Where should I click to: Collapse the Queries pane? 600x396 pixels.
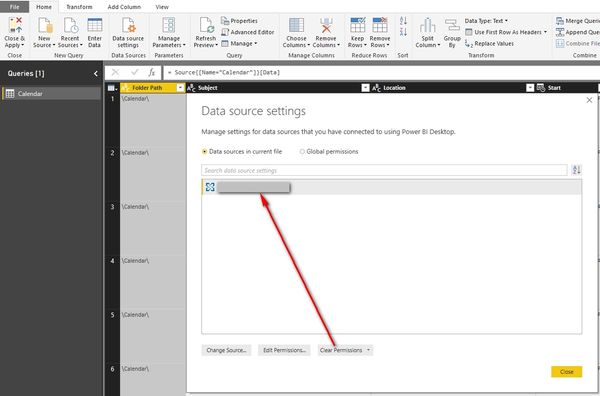[x=96, y=73]
